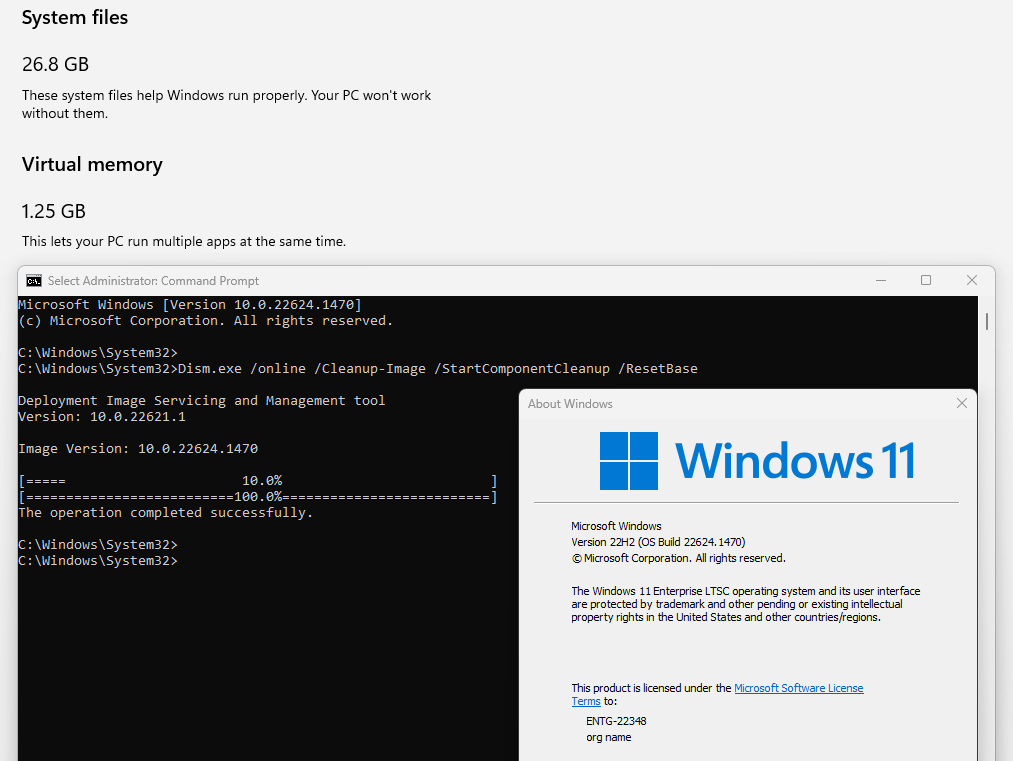Click the Windows 11 Enterprise LTSC description paragraph
Image resolution: width=1013 pixels, height=761 pixels.
[746, 604]
